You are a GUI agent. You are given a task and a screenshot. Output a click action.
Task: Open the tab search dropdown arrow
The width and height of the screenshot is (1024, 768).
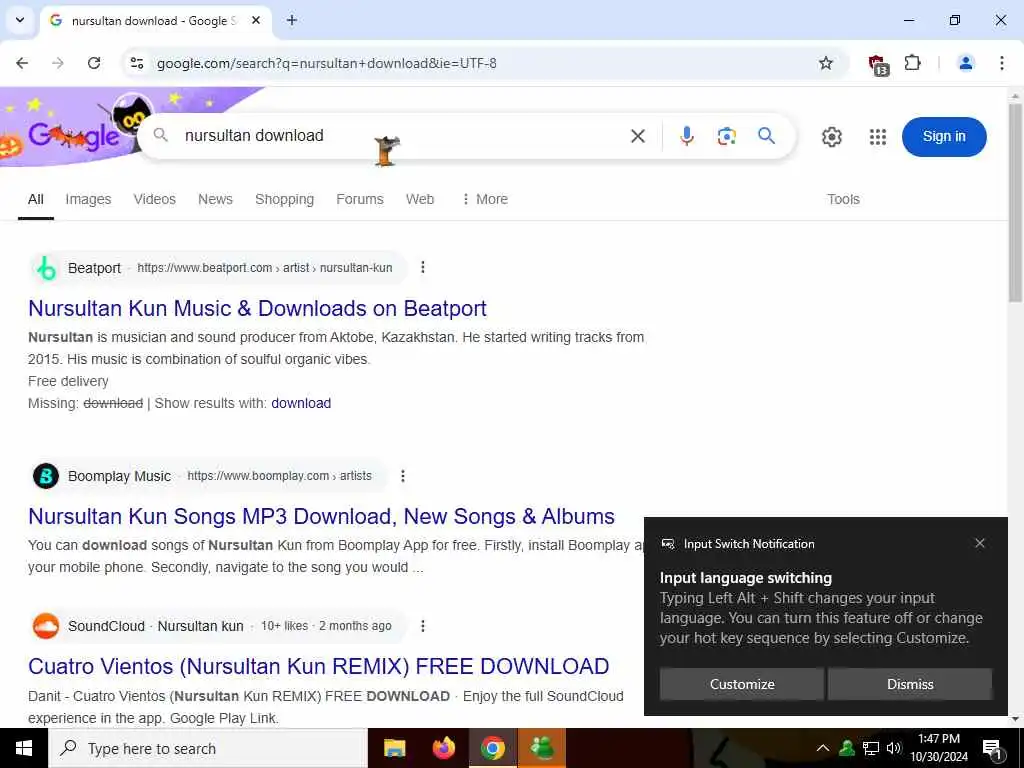click(20, 20)
